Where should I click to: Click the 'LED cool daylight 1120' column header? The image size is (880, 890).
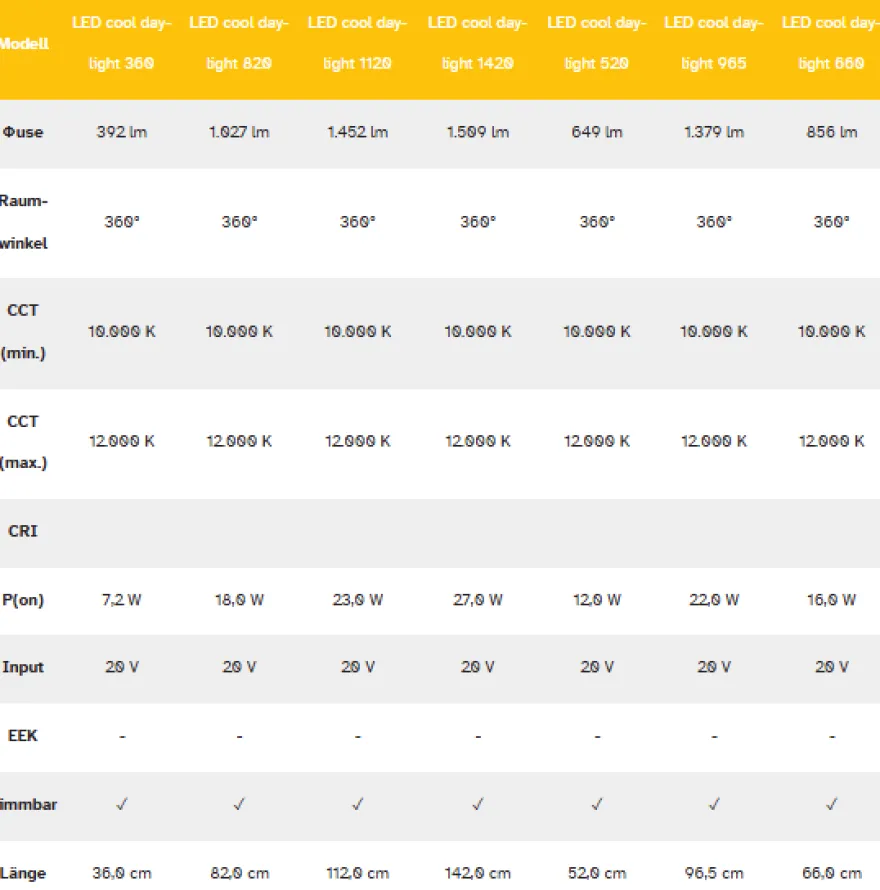[357, 43]
